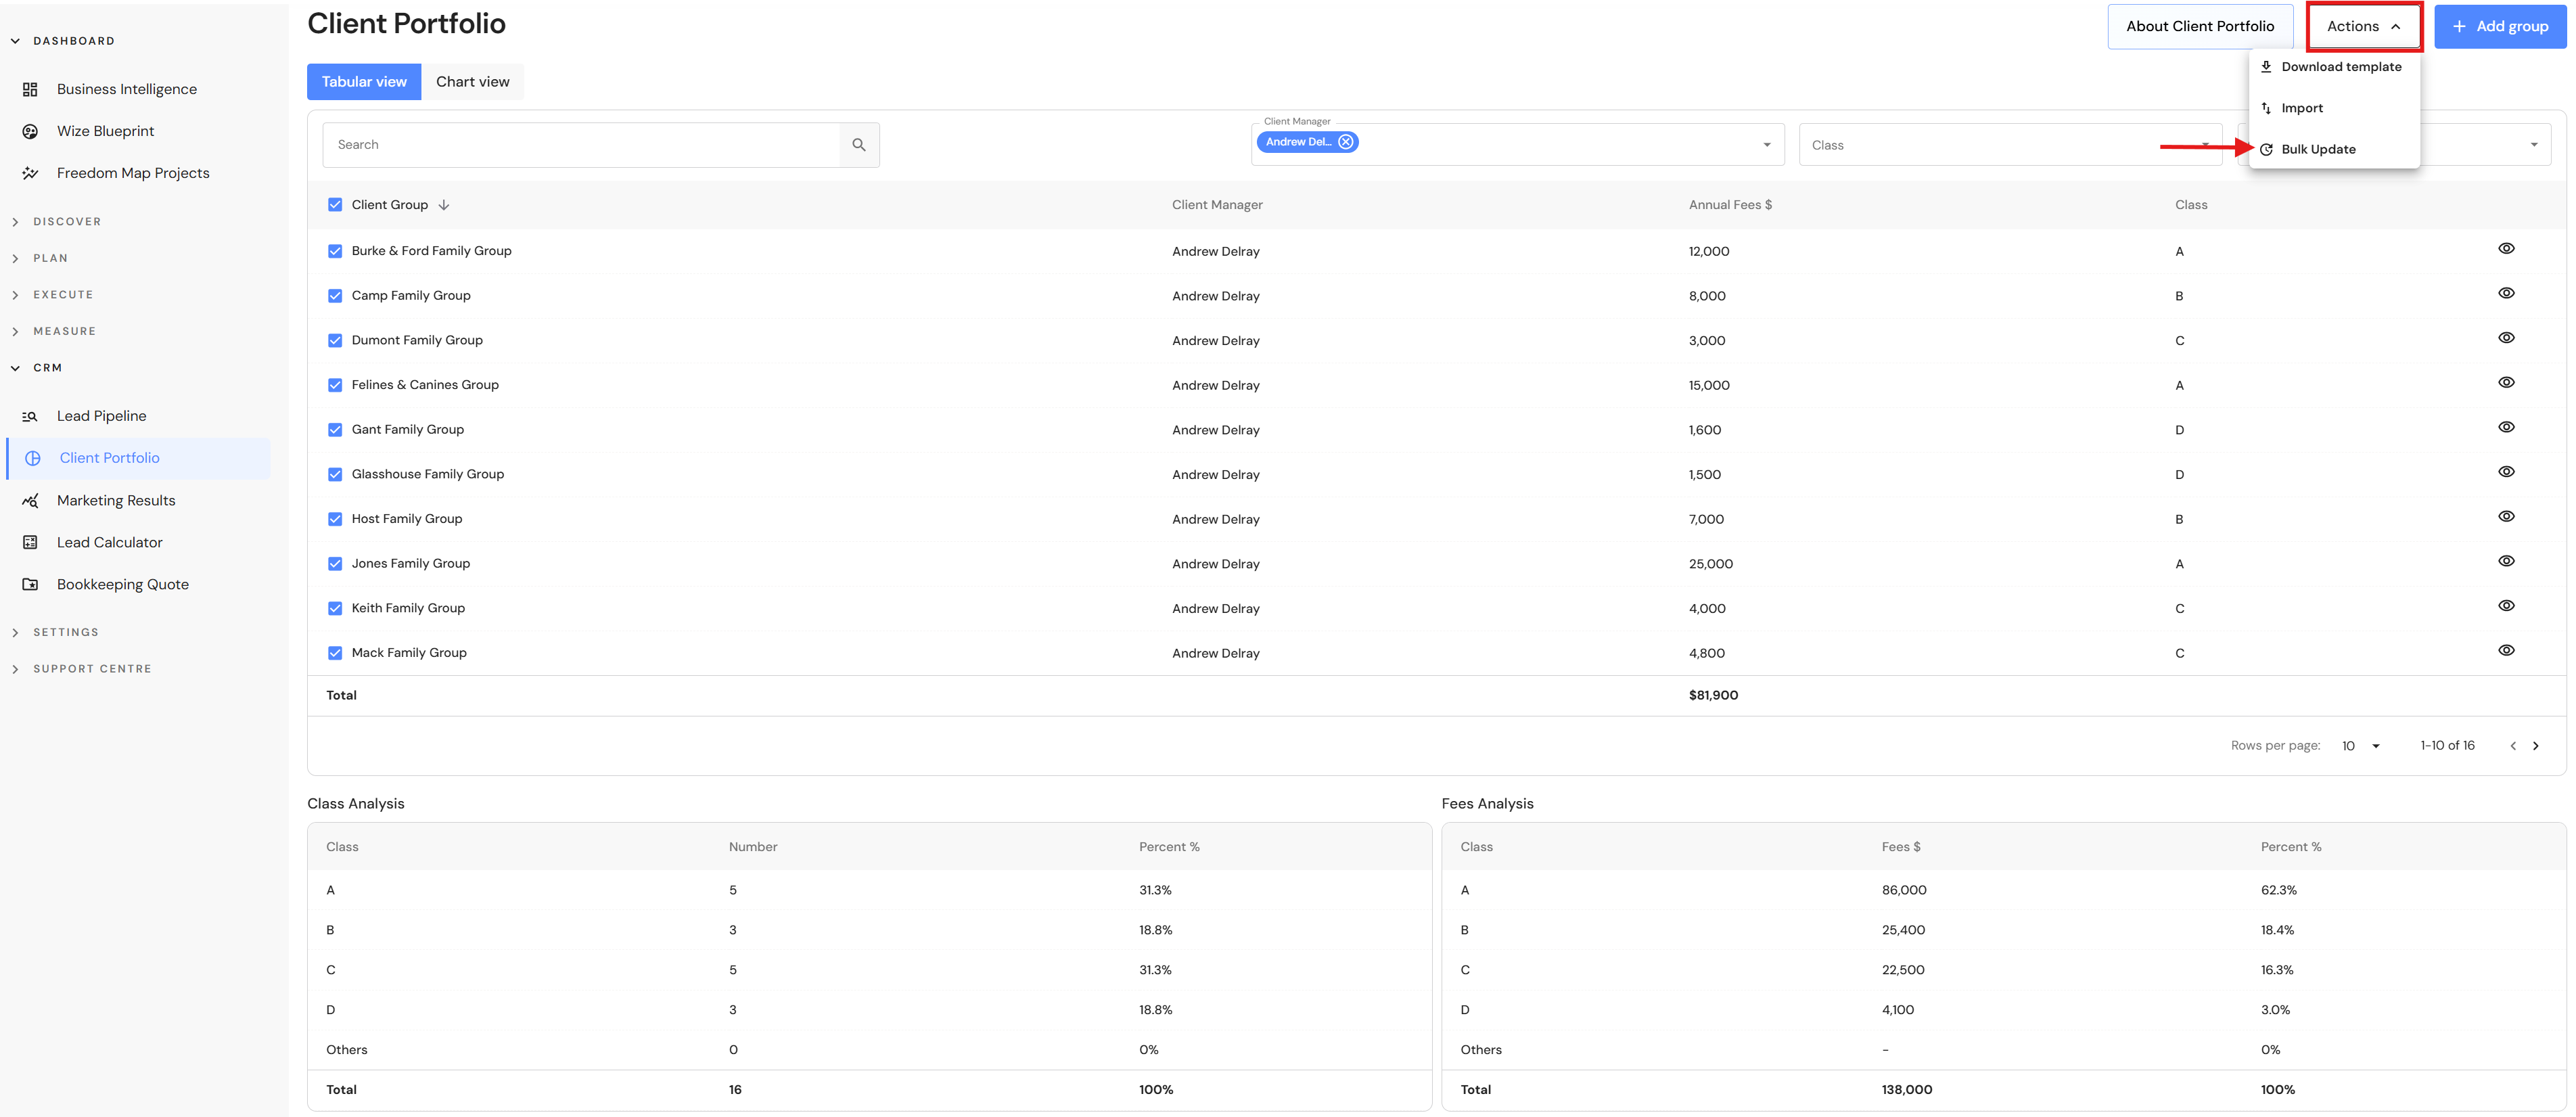Screen dimensions: 2576x1117
Task: Click the Add group button
Action: [2499, 26]
